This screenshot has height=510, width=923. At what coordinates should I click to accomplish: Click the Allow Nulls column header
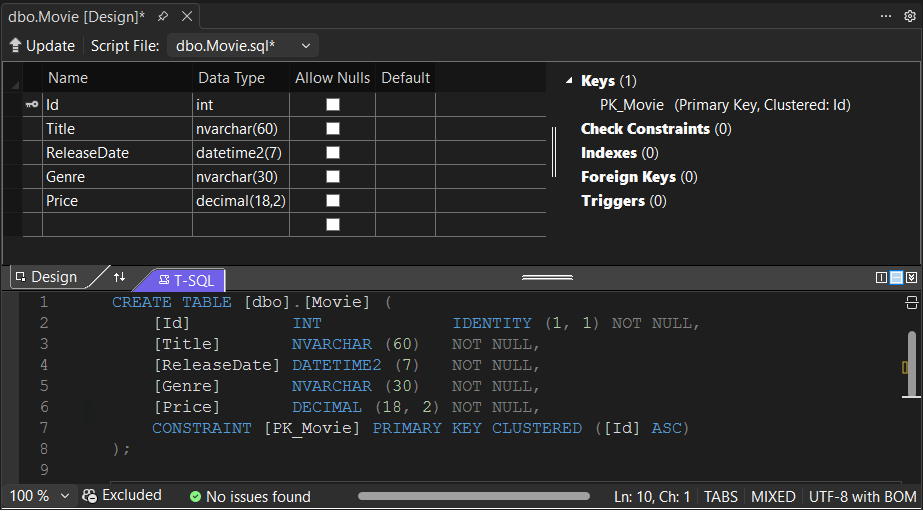click(x=333, y=78)
